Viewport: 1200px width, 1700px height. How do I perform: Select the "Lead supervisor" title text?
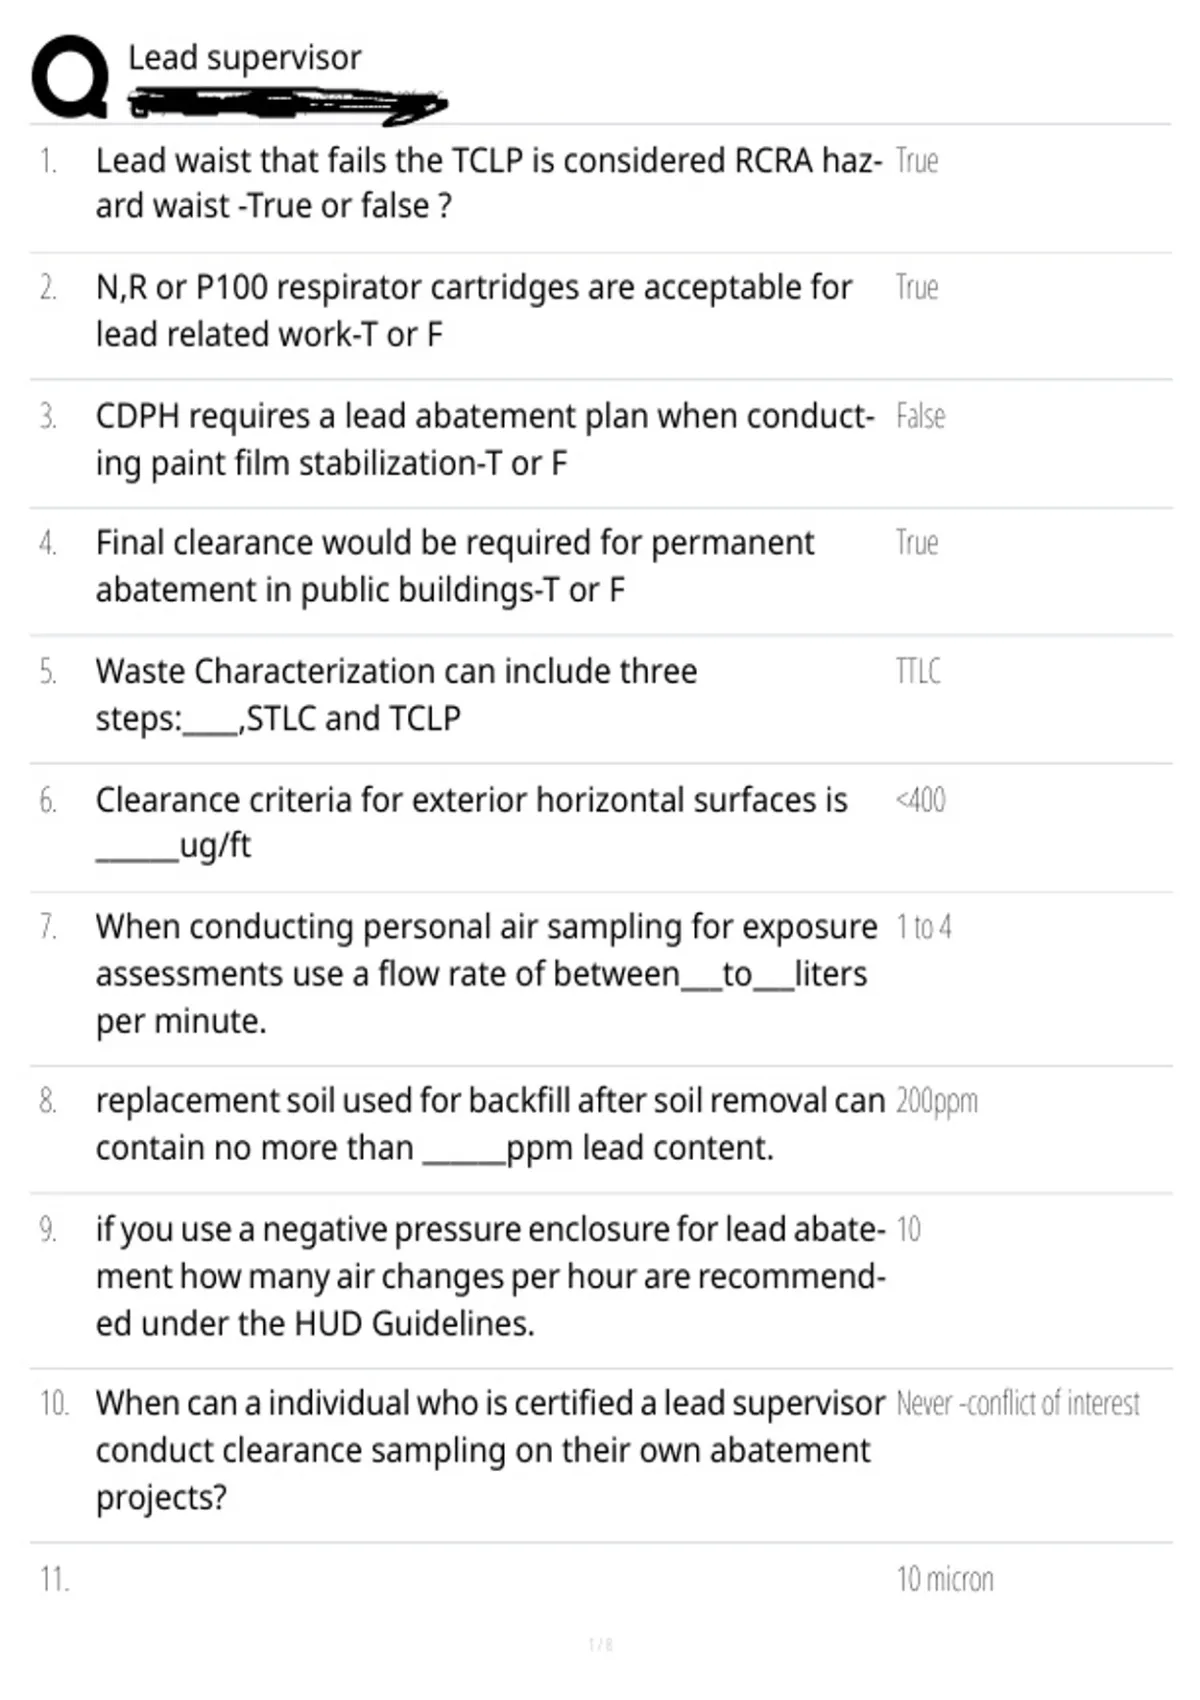pos(244,58)
